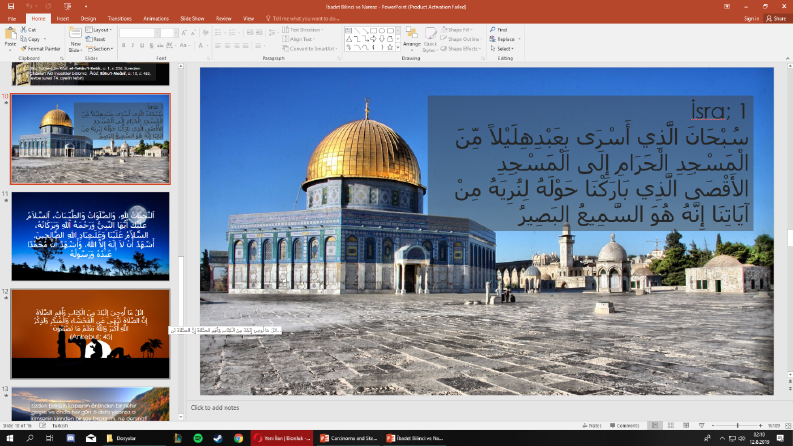This screenshot has width=793, height=446.
Task: Decrease font size
Action: click(x=194, y=33)
